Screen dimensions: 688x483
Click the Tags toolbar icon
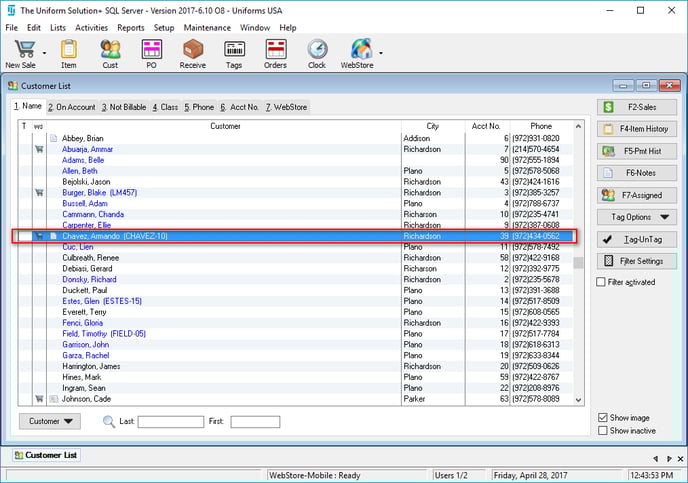[235, 49]
